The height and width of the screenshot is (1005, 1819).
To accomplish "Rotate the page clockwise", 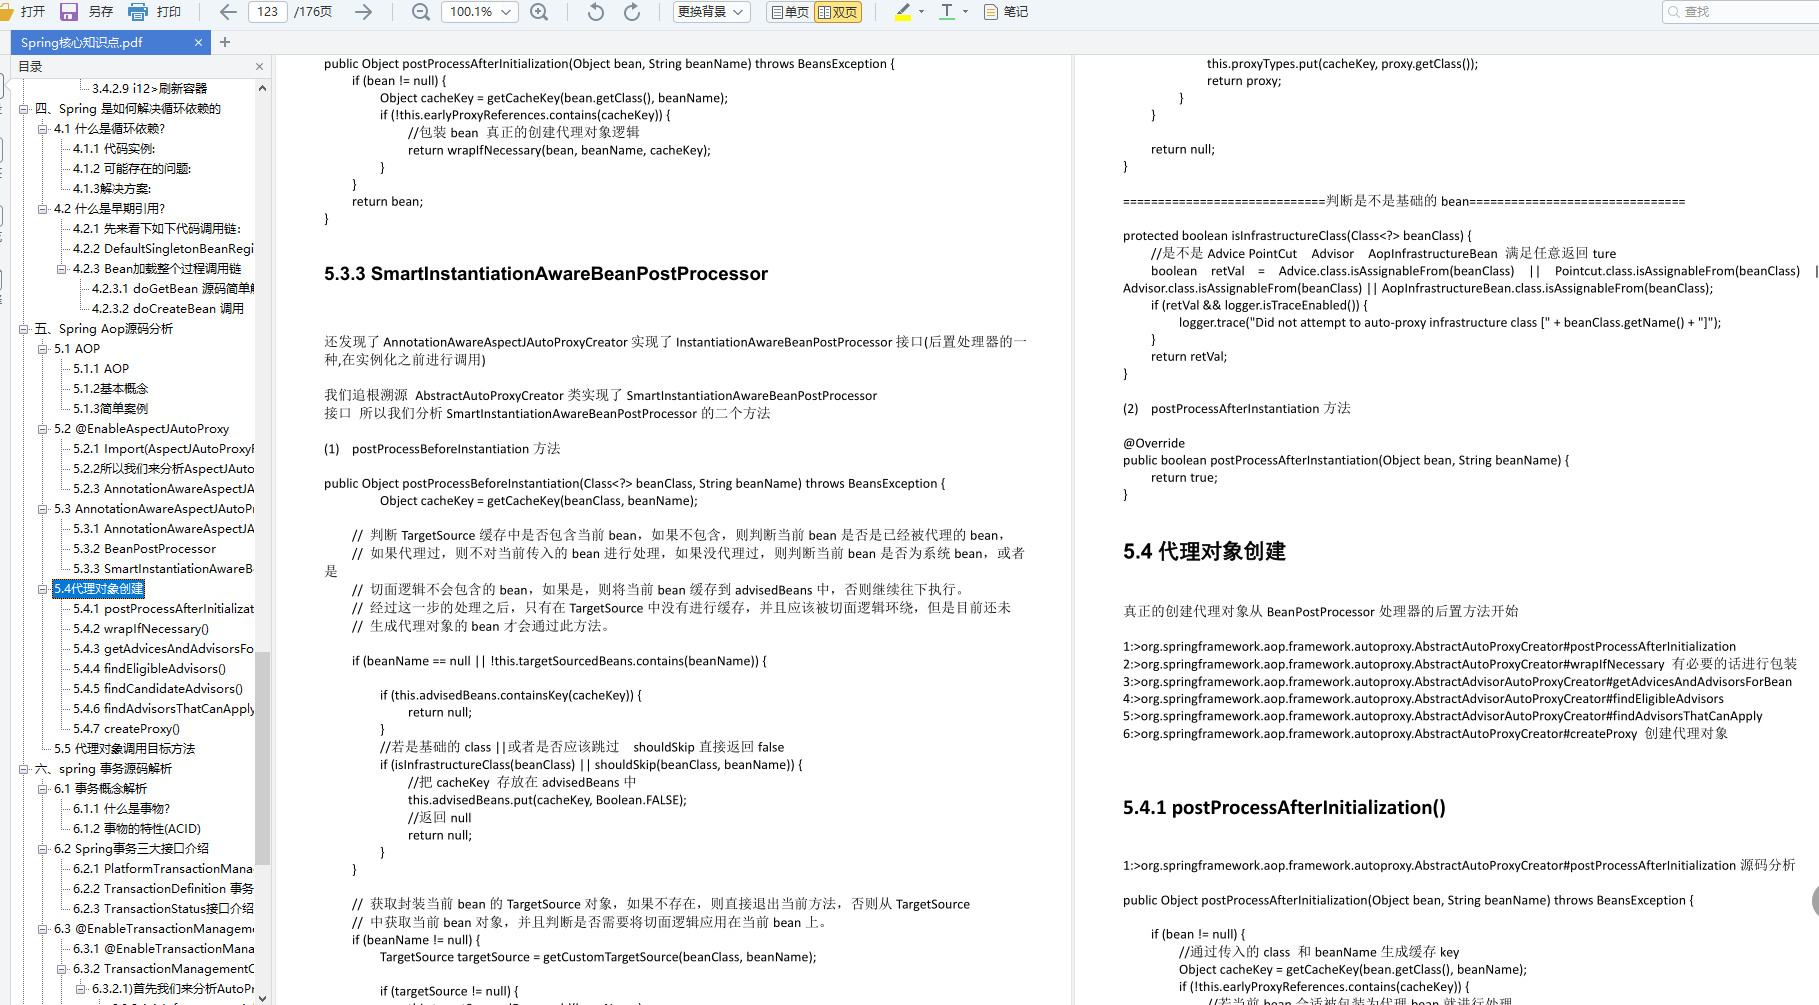I will [x=632, y=12].
